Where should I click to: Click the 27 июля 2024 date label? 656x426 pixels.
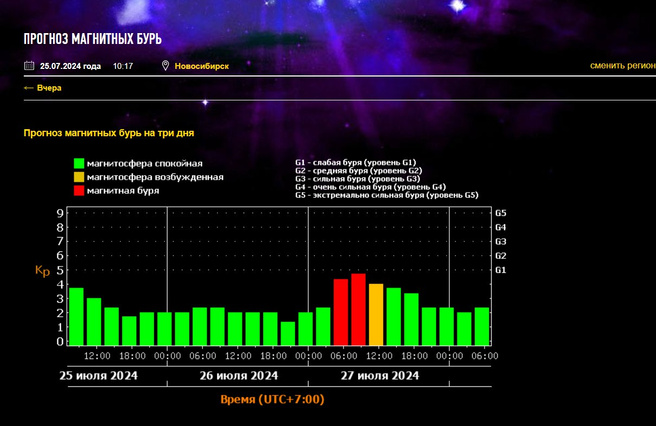click(379, 375)
